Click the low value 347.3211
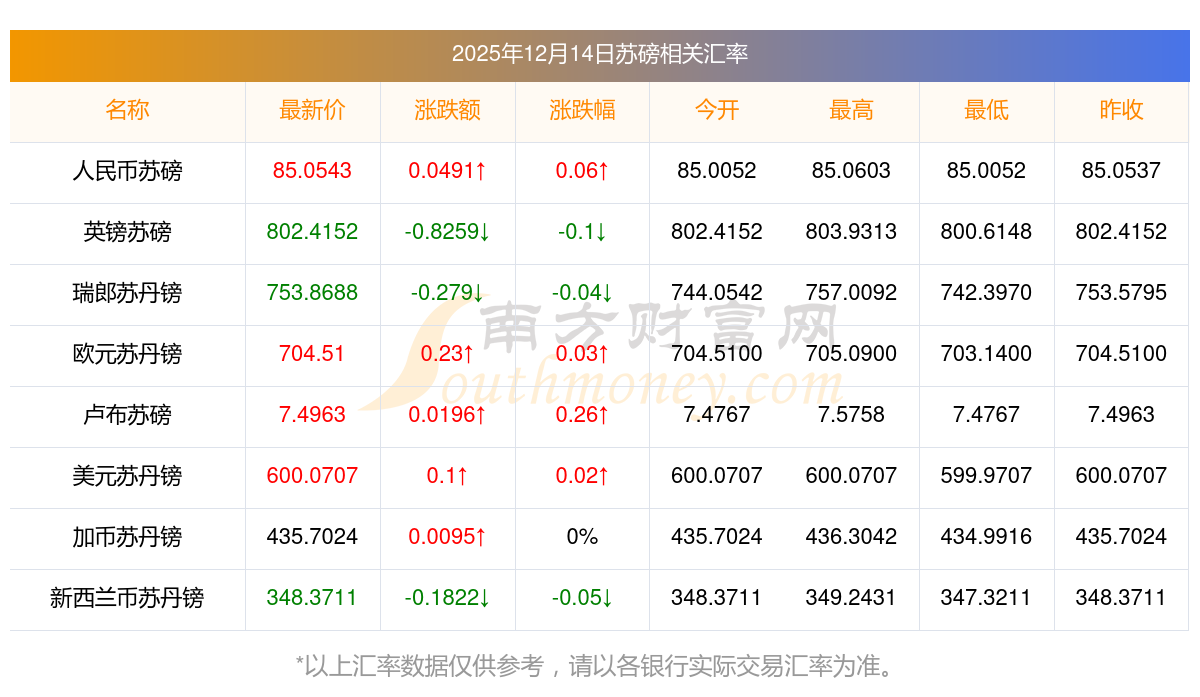Image resolution: width=1200 pixels, height=697 pixels. (x=986, y=598)
